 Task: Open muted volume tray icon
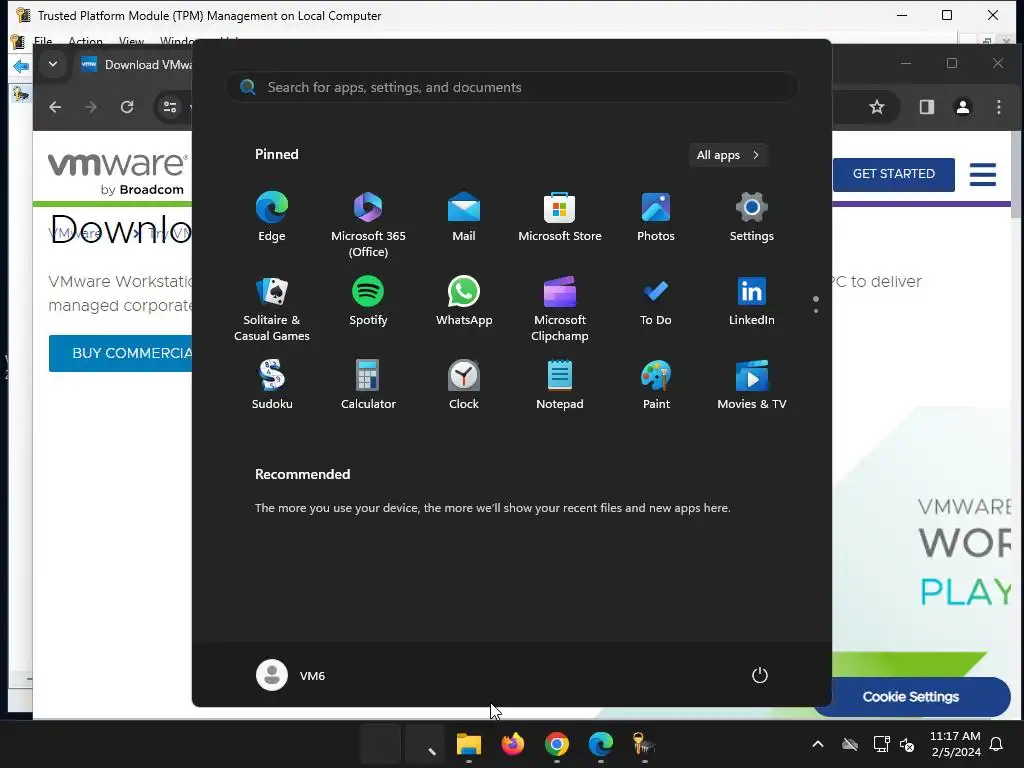point(907,744)
